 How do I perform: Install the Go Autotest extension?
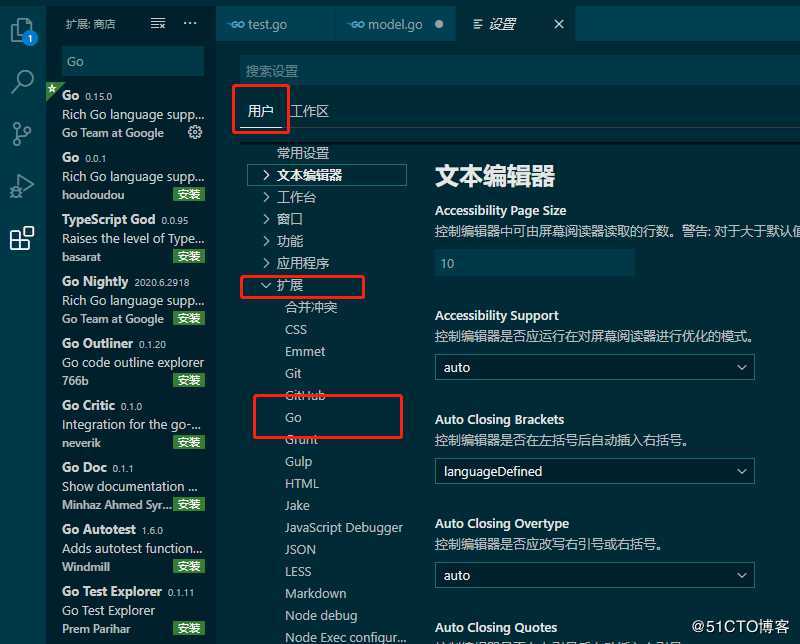[x=189, y=566]
